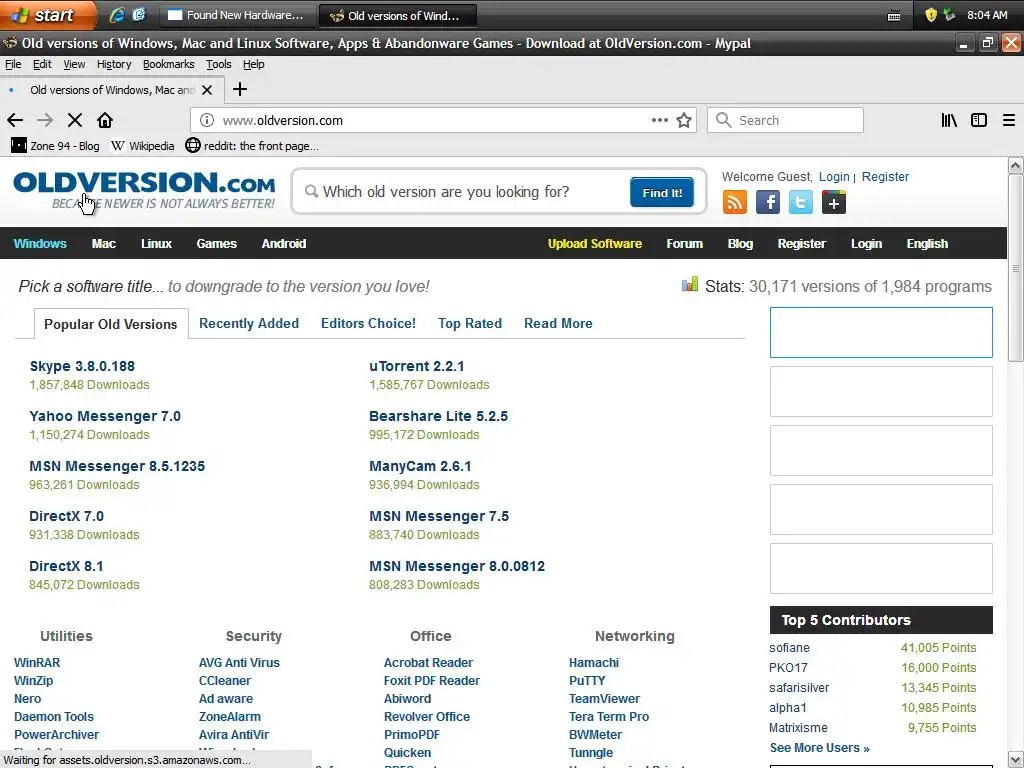Open the Library icon in toolbar
Viewport: 1024px width, 768px height.
(x=949, y=120)
